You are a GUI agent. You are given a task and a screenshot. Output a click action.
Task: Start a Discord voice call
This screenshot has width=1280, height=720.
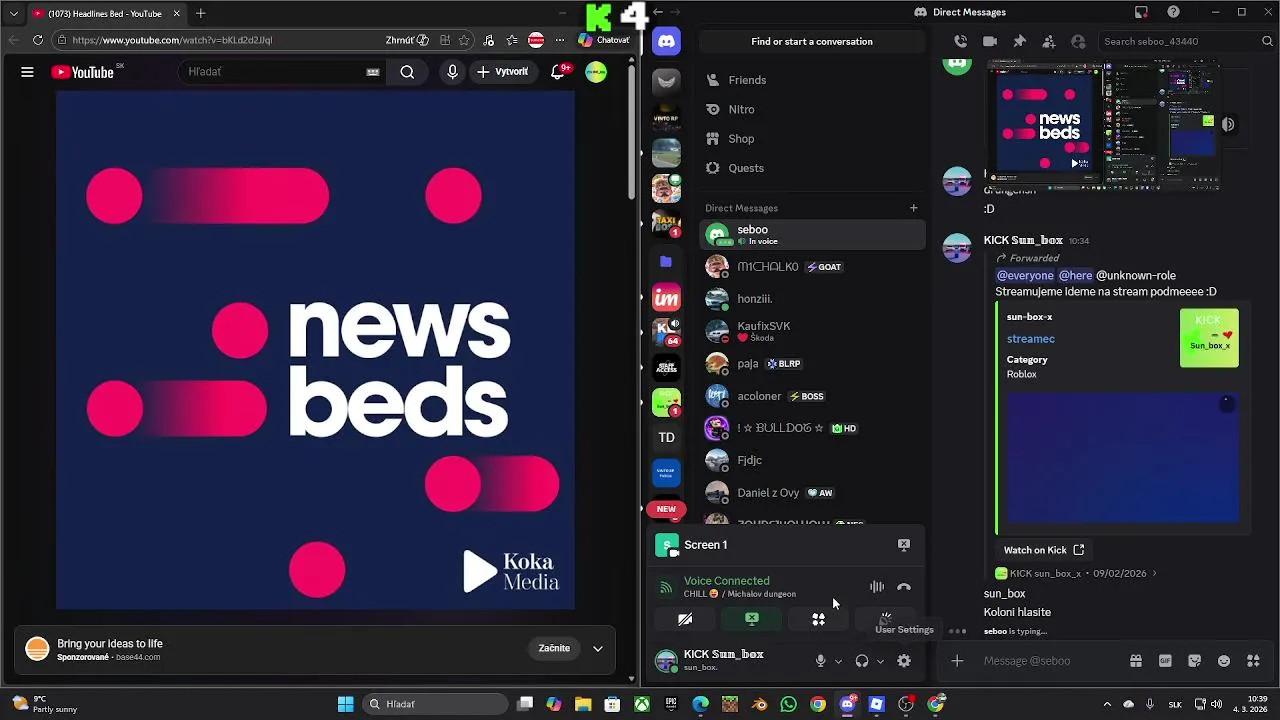961,41
